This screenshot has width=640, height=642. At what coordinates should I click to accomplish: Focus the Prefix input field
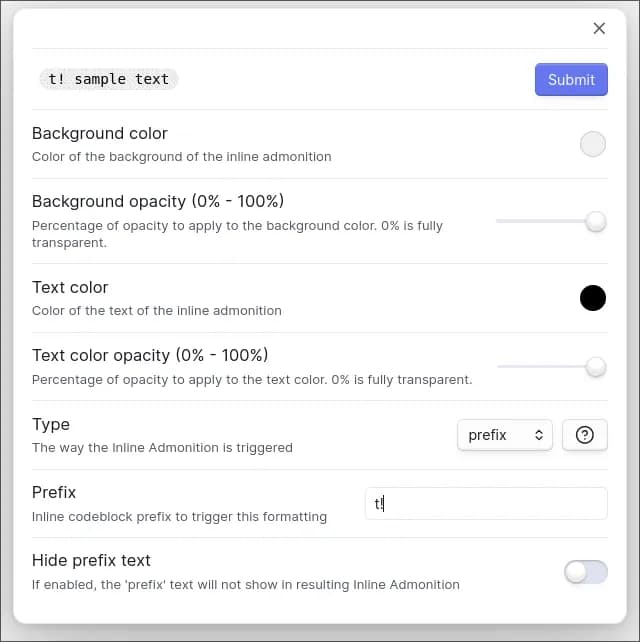pyautogui.click(x=486, y=503)
